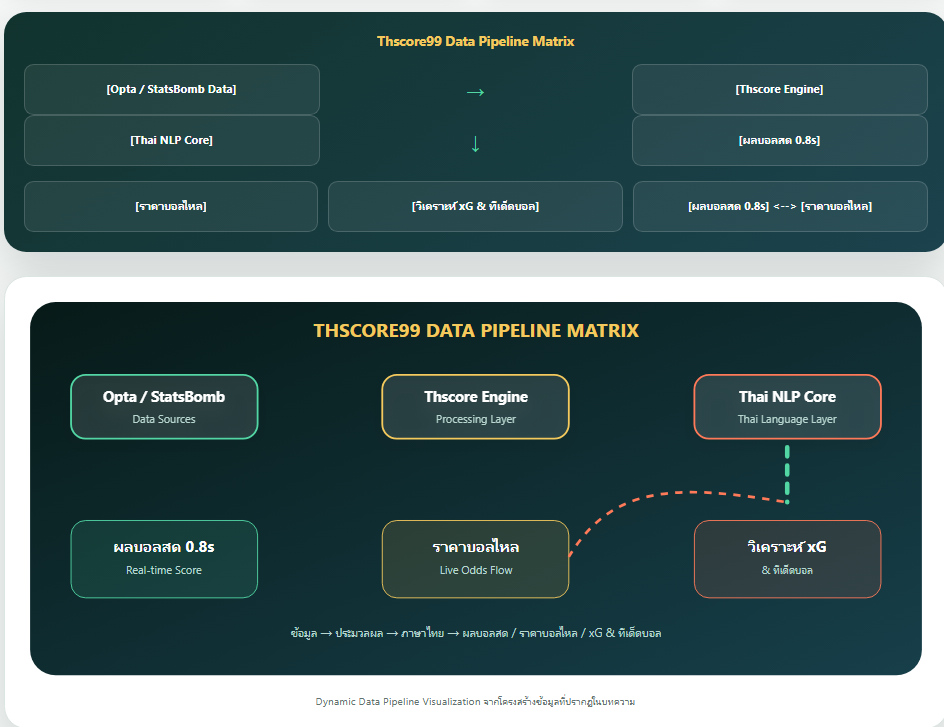Viewport: 944px width, 727px height.
Task: Click the flow summary line ข้อมูล → ประมวลผล
Action: tap(476, 633)
